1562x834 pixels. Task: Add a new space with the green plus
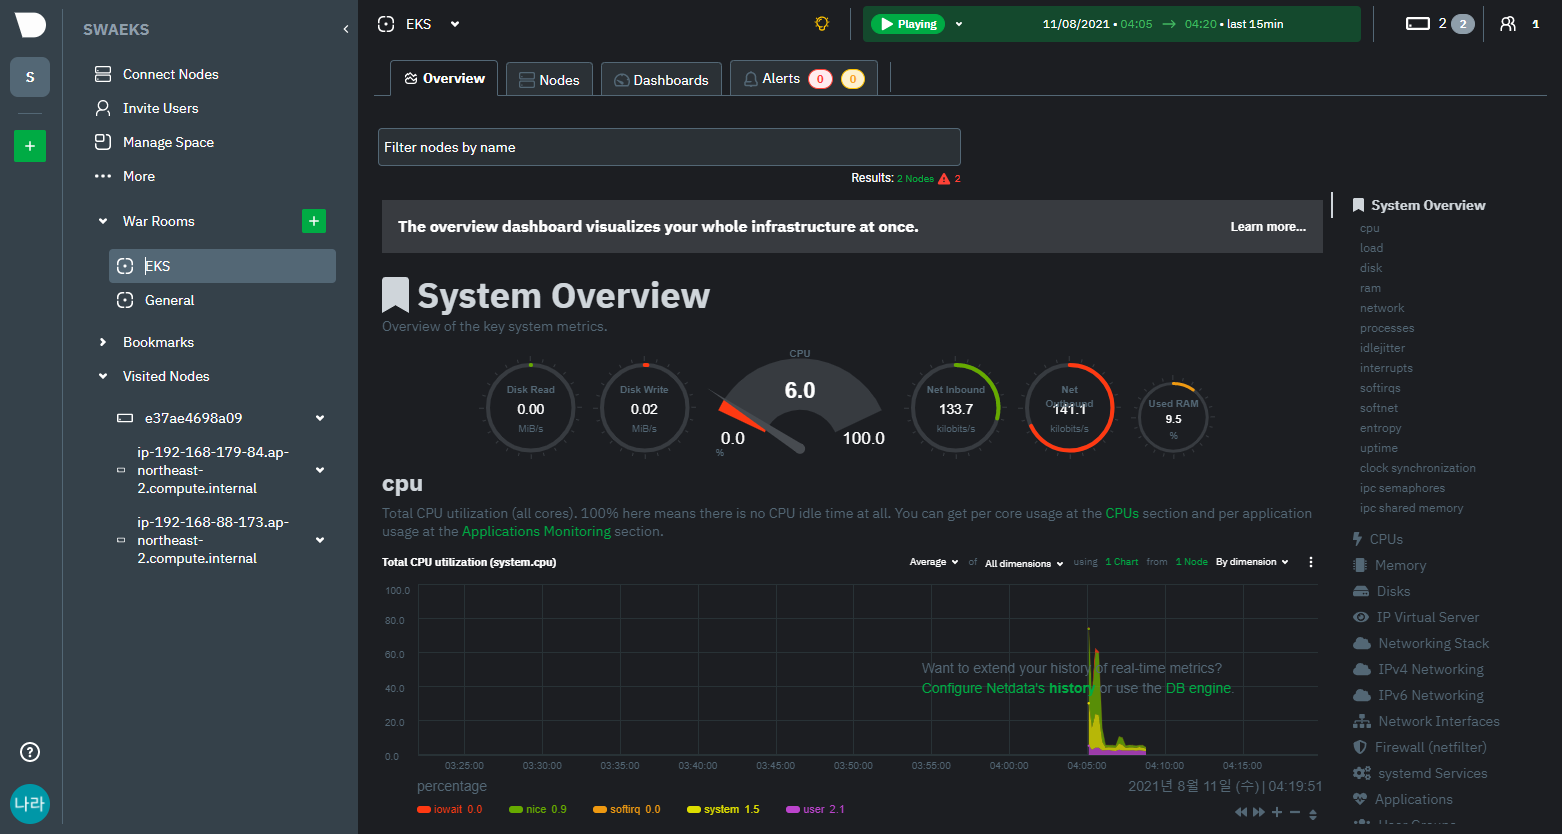point(30,146)
